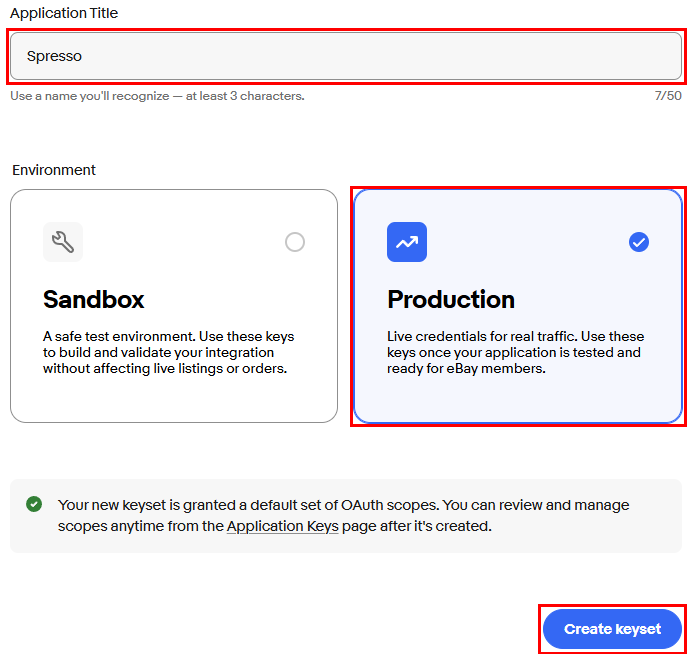Open the Application Keys link
Image resolution: width=692 pixels, height=654 pixels.
pos(282,526)
